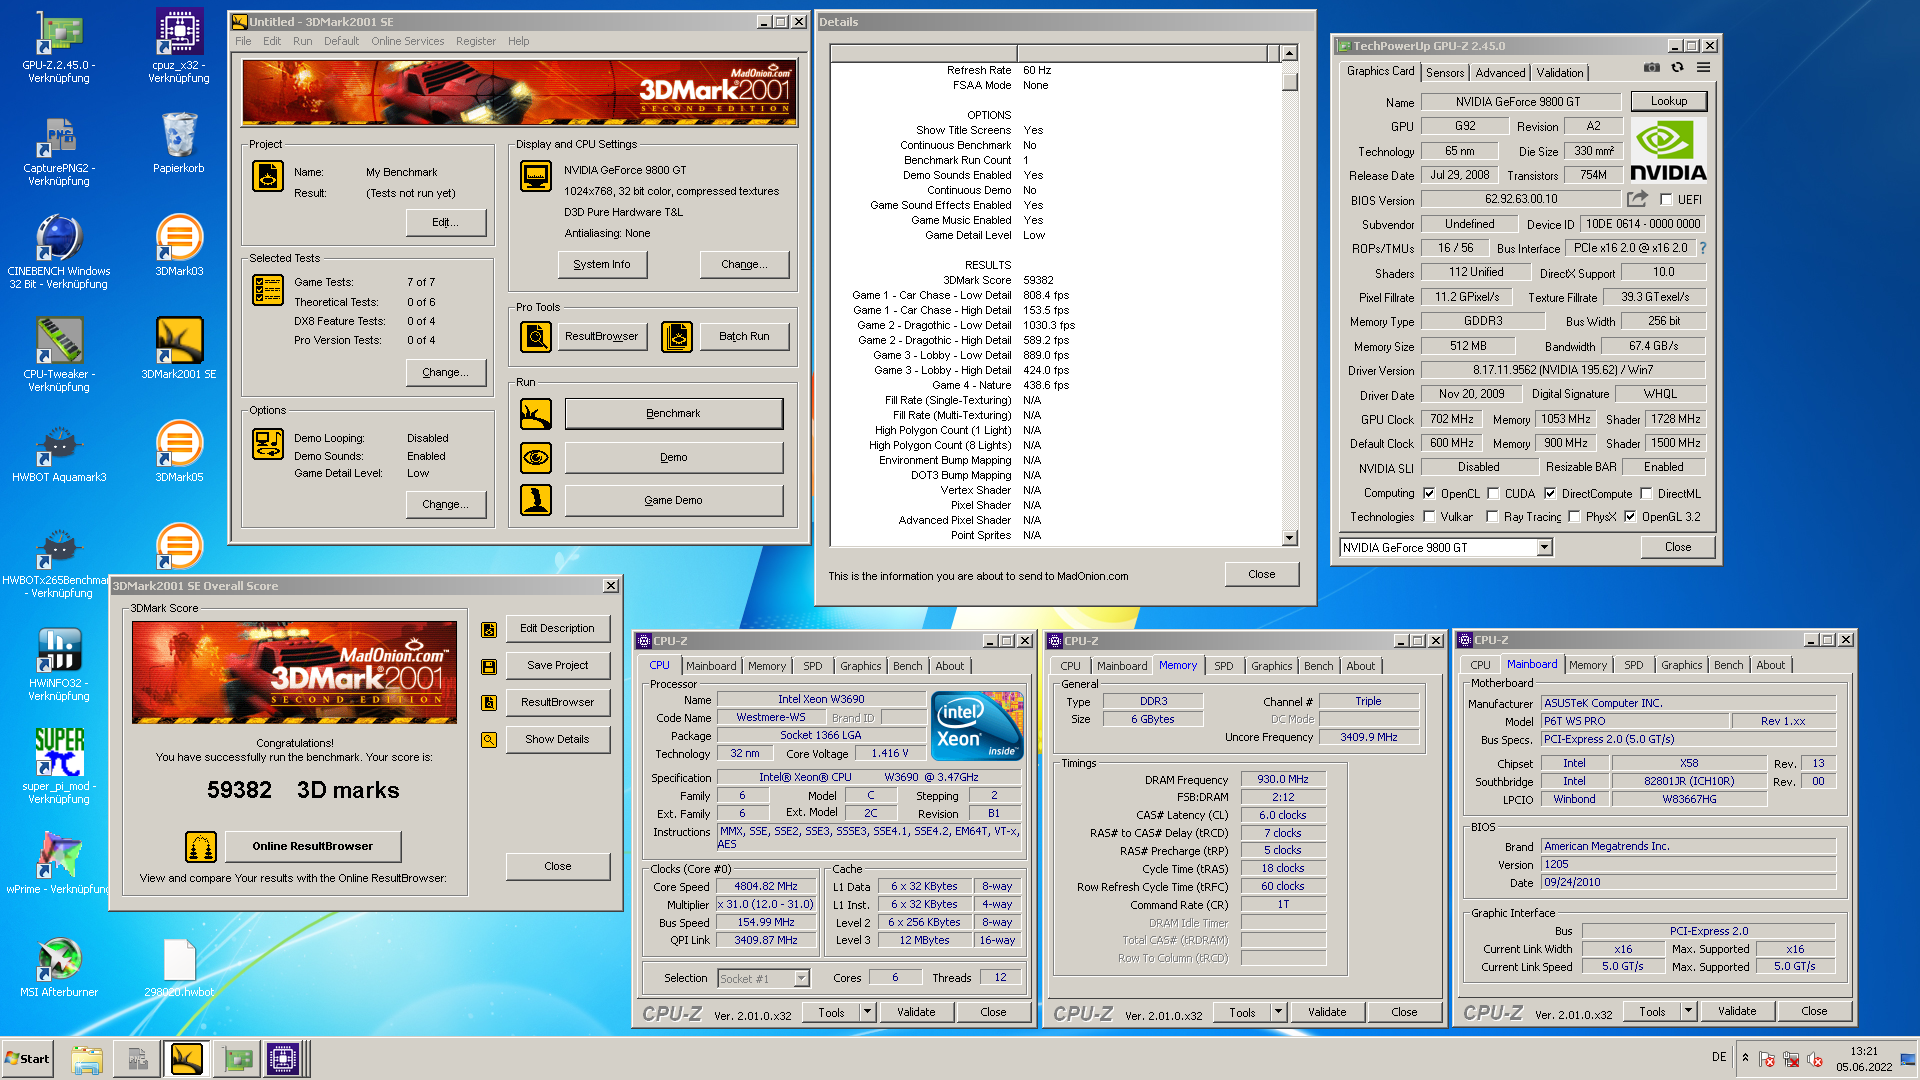Click the Game Demo button
Viewport: 1920px width, 1080px height.
point(673,501)
